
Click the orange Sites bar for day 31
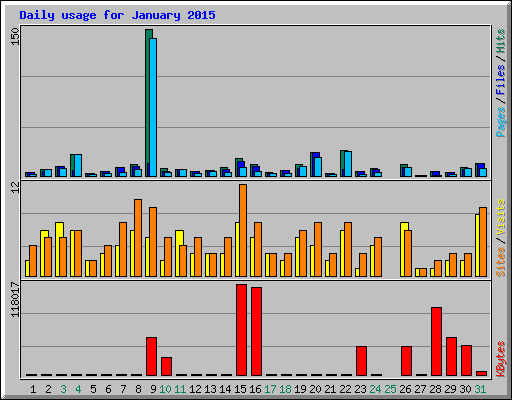(483, 242)
